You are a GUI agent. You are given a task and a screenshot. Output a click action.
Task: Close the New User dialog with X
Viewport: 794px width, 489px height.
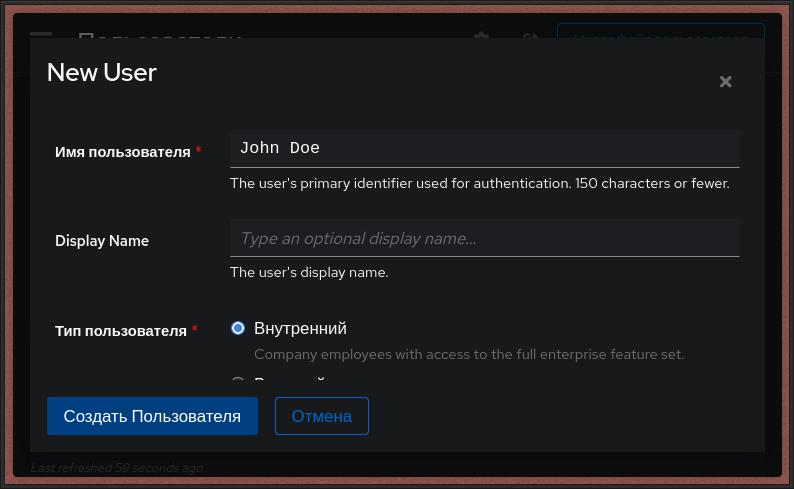click(726, 82)
